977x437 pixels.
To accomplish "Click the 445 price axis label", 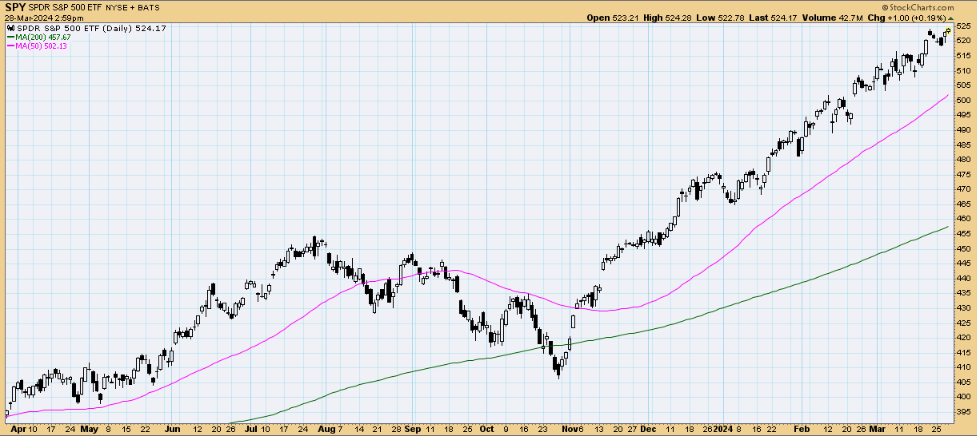I will 962,263.
